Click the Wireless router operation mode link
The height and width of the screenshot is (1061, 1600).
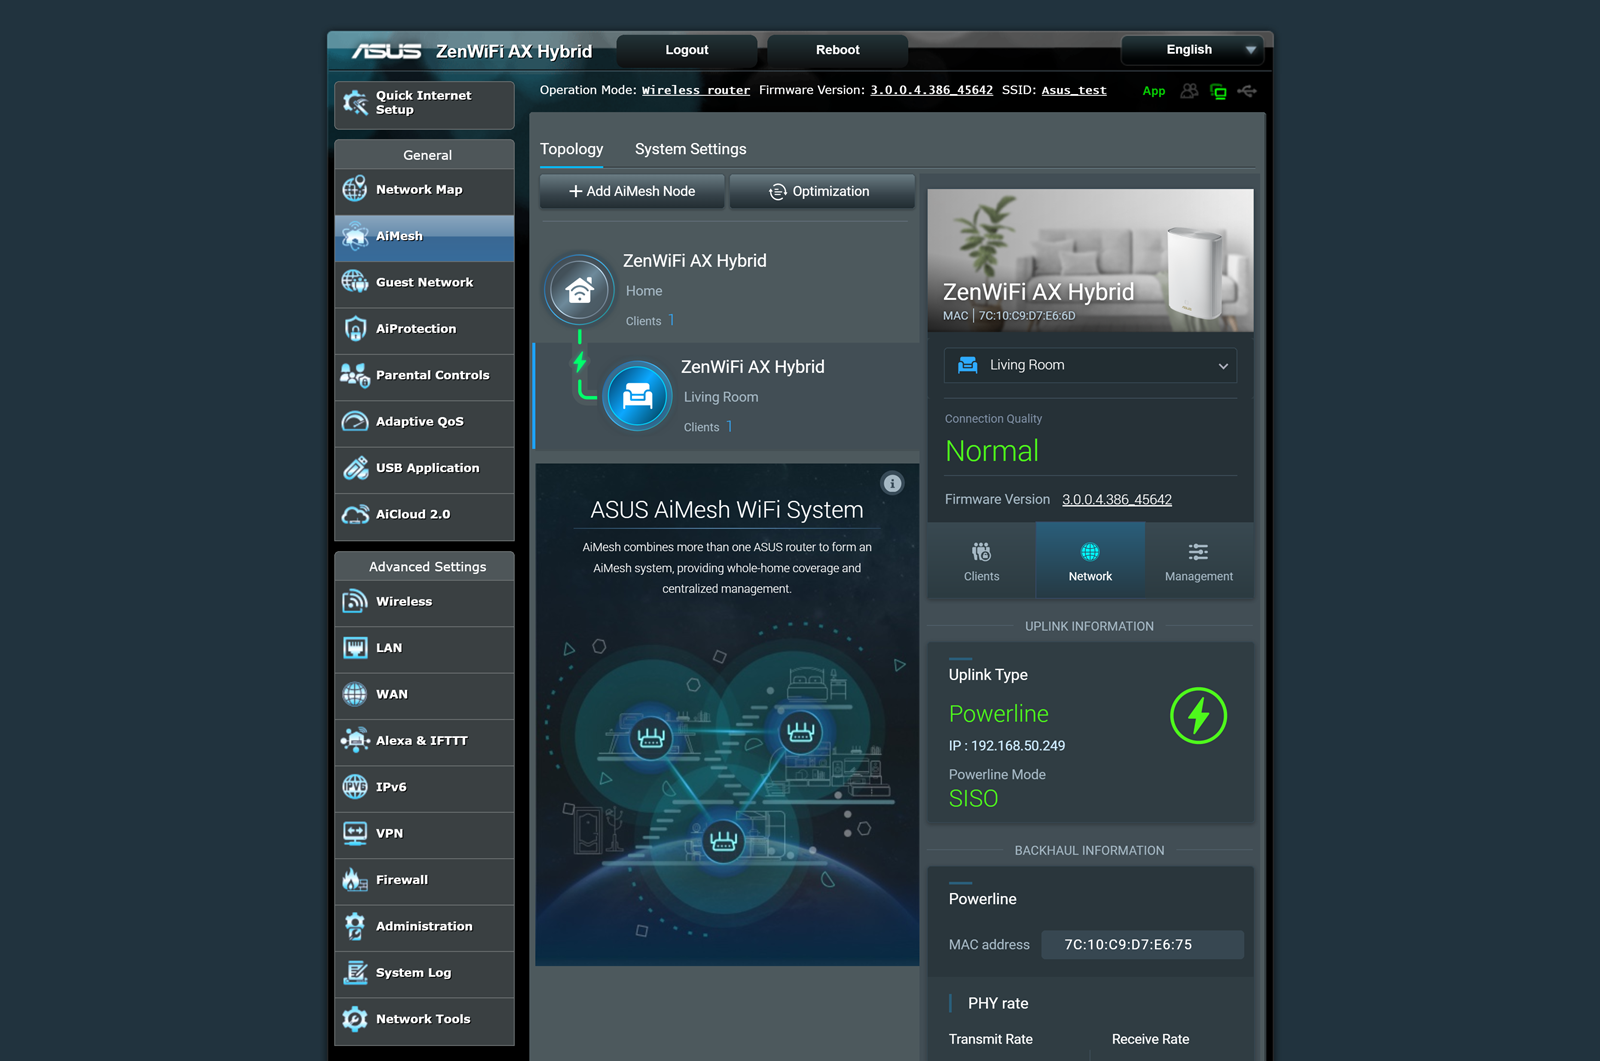696,91
